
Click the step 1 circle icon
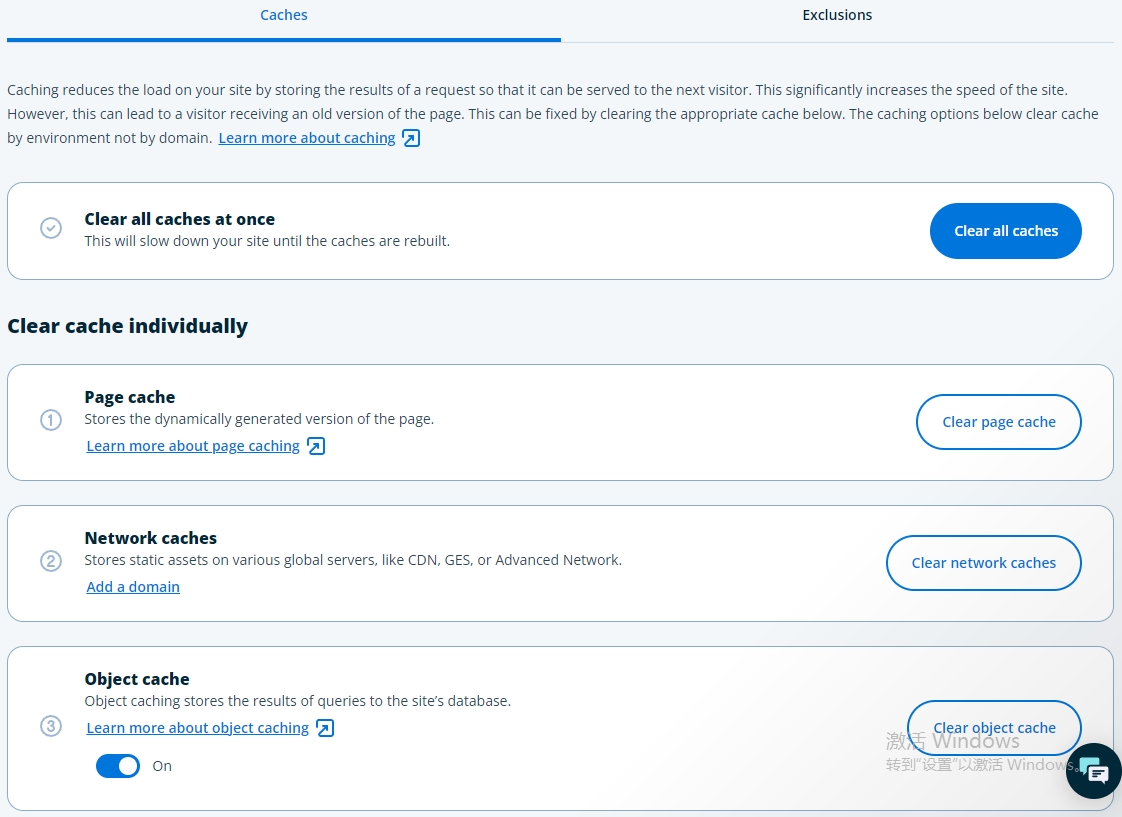pyautogui.click(x=51, y=420)
